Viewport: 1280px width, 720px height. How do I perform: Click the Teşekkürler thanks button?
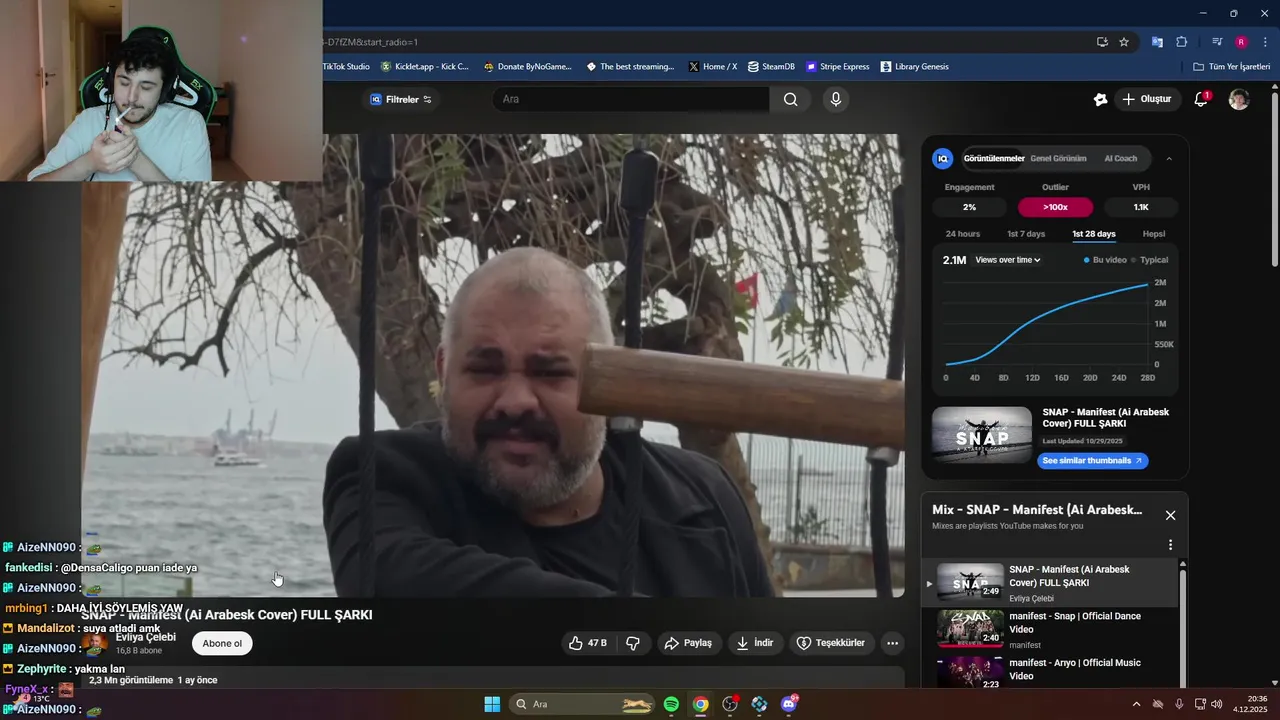831,643
